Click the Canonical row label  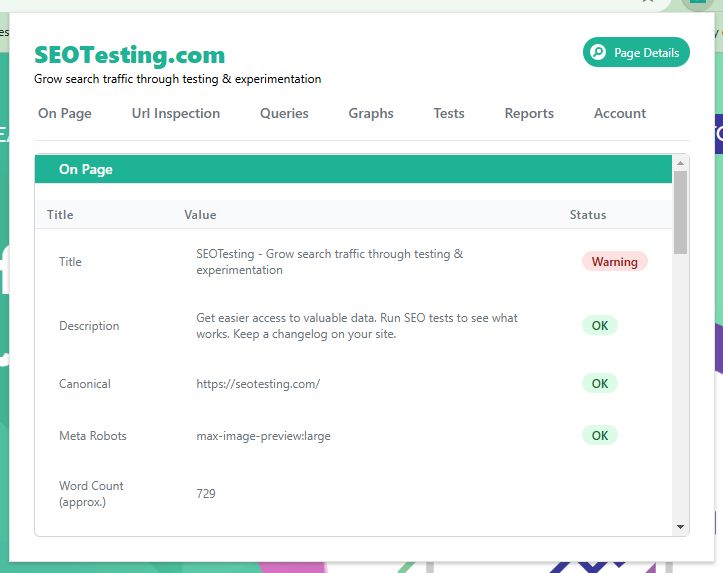[85, 384]
